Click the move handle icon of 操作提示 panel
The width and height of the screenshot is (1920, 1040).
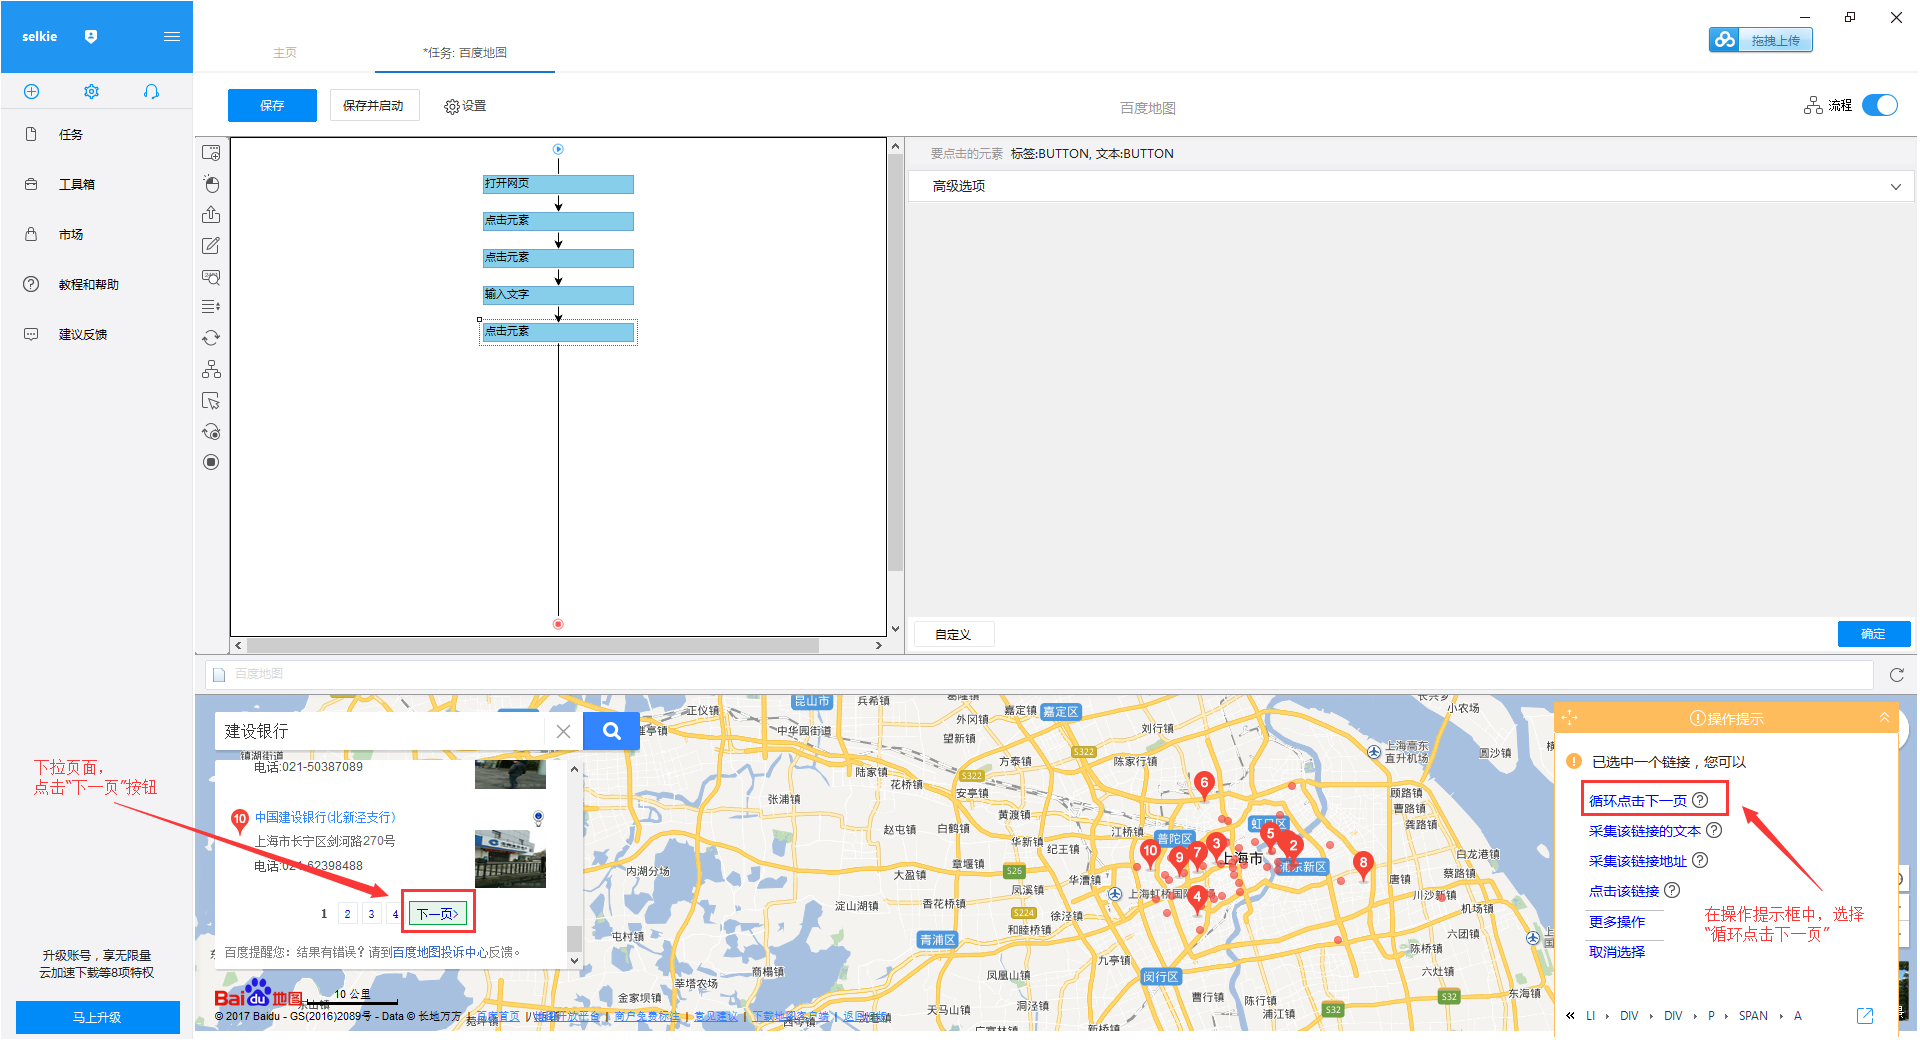point(1569,718)
